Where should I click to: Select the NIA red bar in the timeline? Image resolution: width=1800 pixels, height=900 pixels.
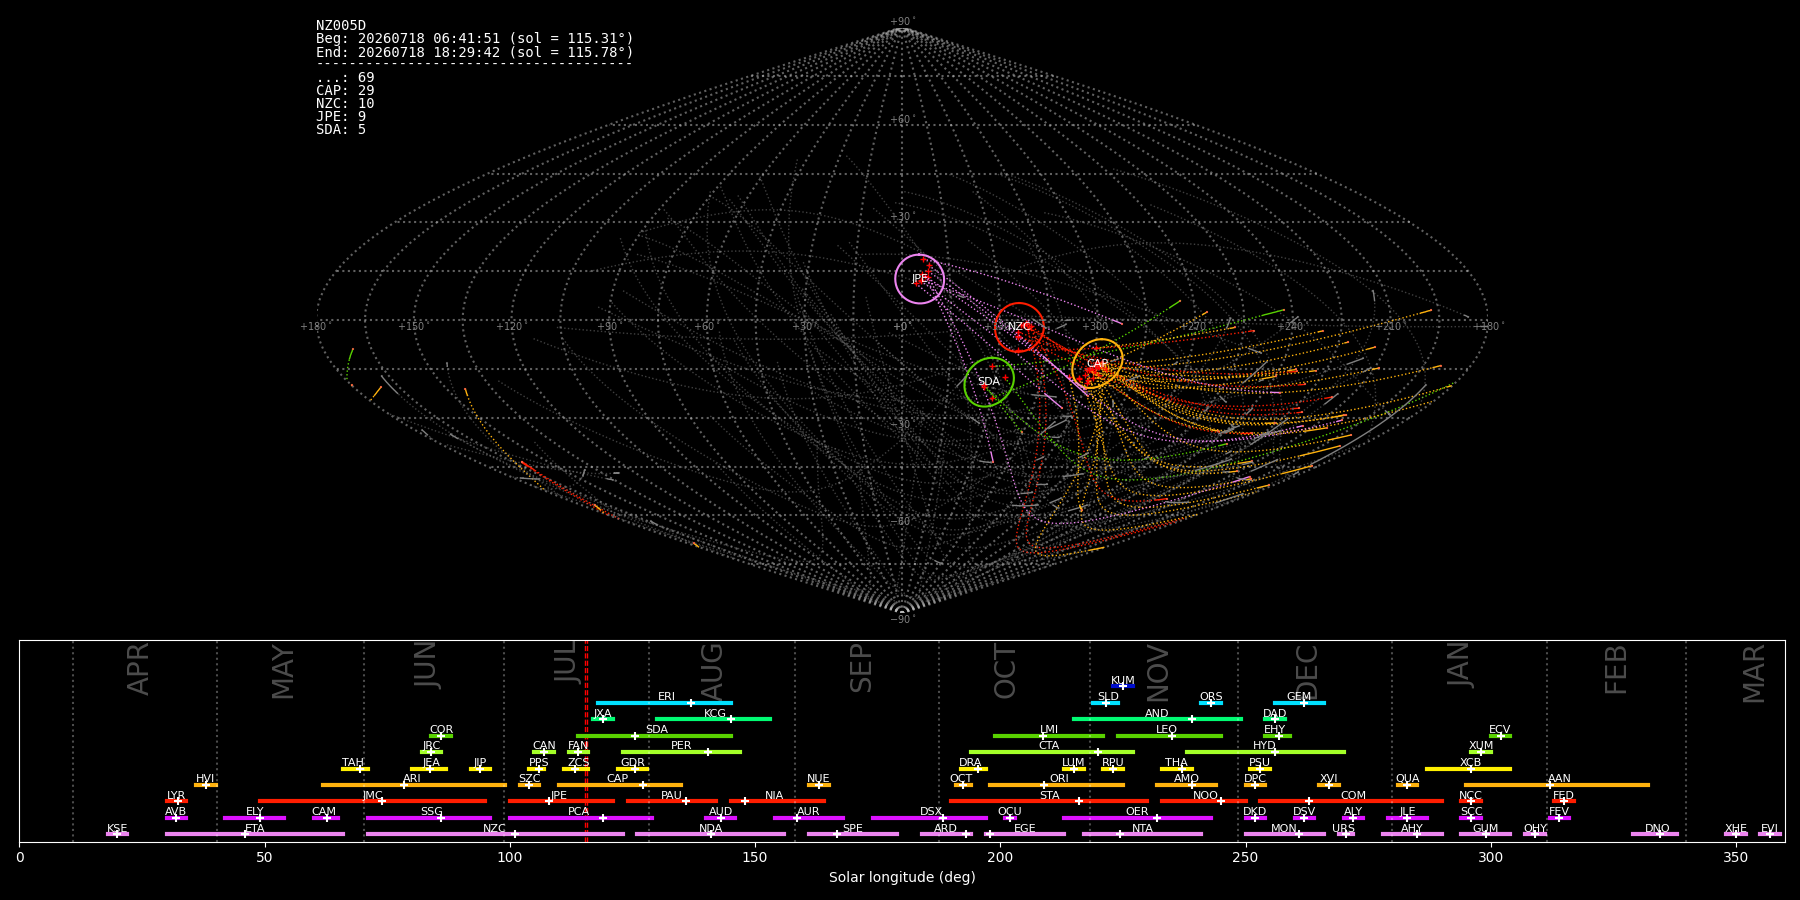pos(777,801)
